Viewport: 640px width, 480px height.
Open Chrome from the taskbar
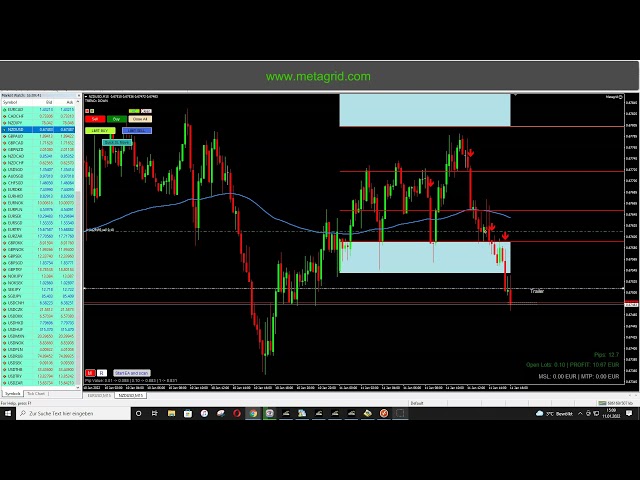(253, 413)
